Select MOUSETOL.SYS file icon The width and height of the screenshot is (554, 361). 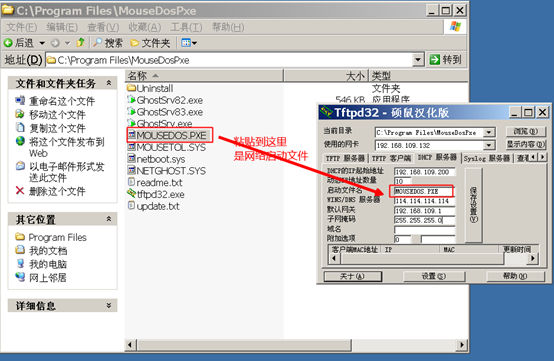(132, 147)
